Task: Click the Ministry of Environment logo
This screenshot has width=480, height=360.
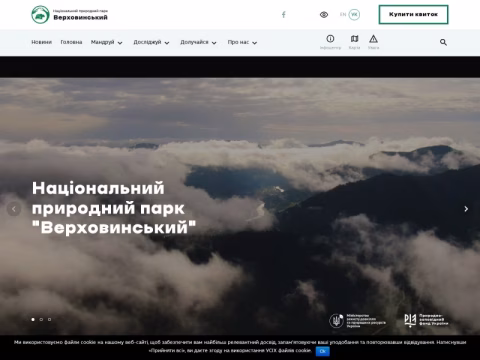Action: (358, 321)
